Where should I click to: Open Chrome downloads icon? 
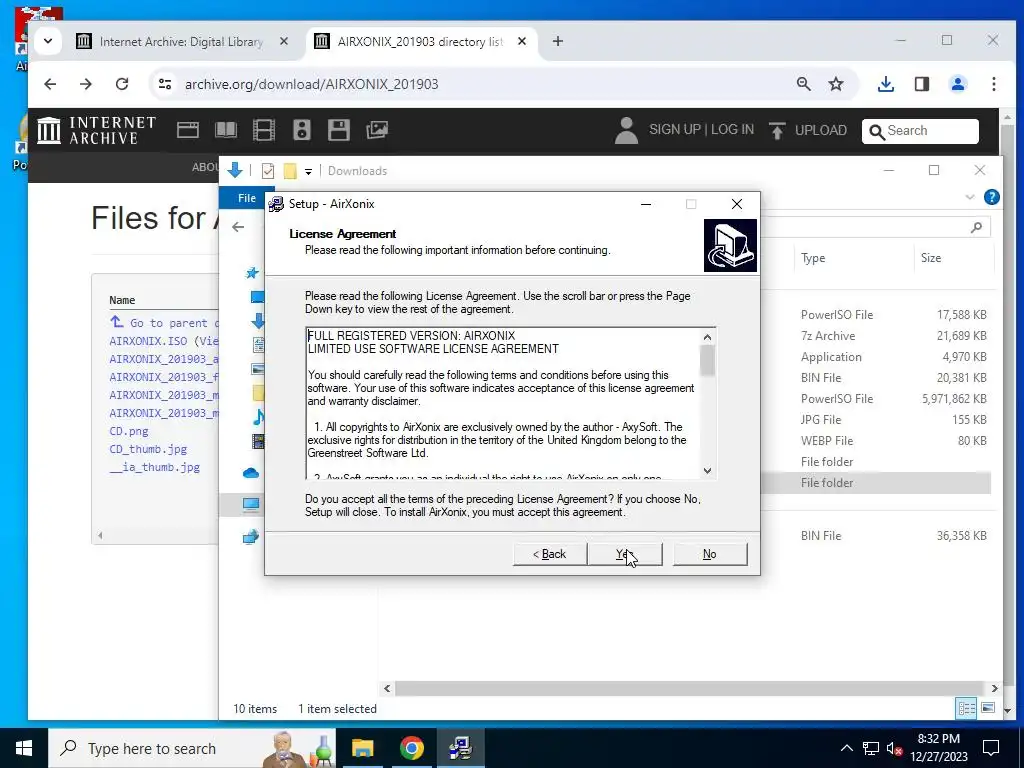pos(886,84)
